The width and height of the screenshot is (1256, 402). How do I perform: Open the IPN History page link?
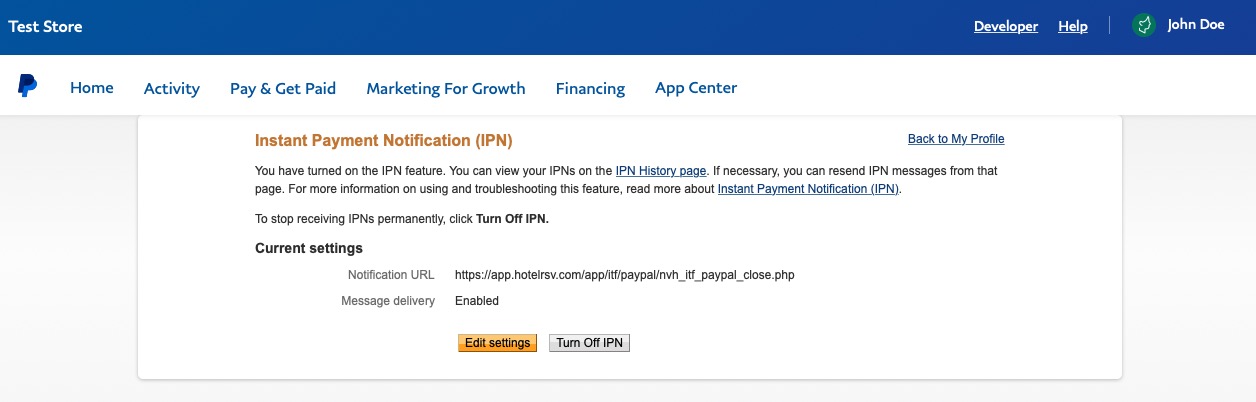tap(661, 171)
